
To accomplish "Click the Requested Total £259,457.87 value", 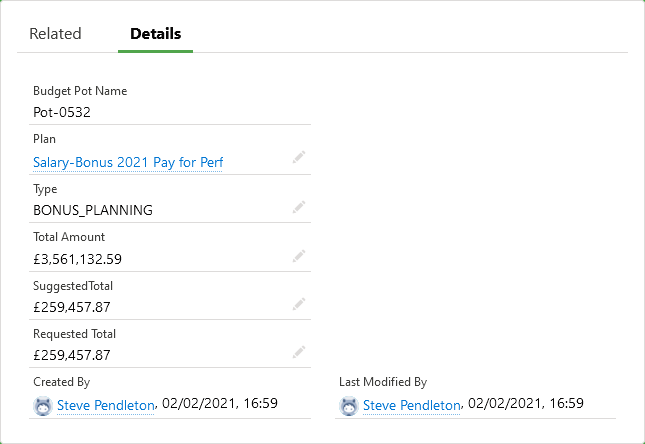I will pos(72,357).
